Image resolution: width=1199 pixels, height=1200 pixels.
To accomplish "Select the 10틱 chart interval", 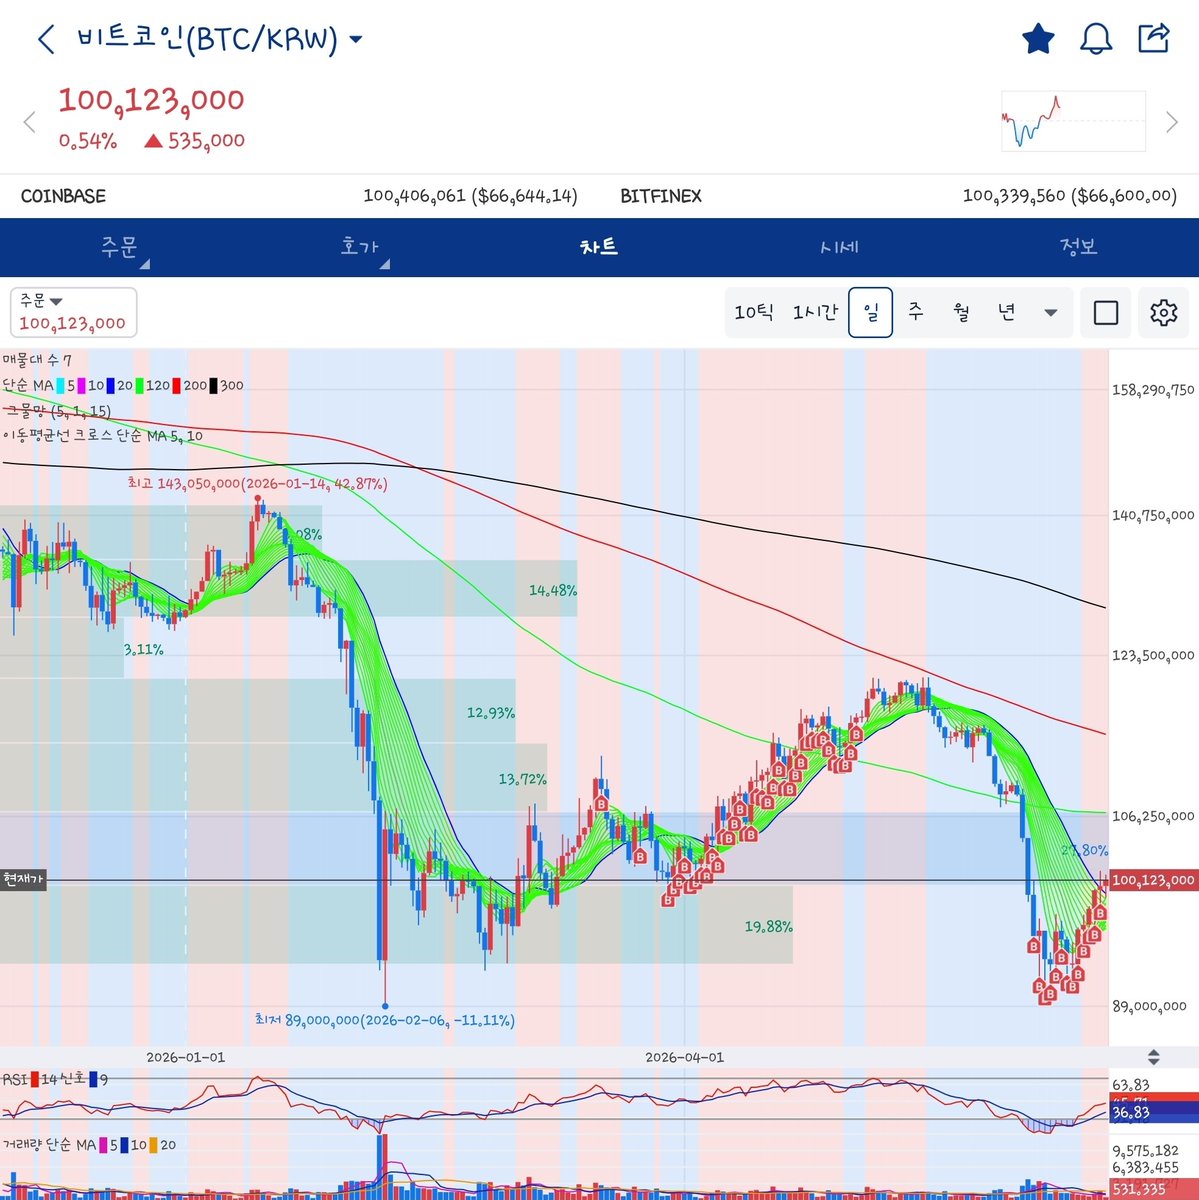I will coord(754,313).
